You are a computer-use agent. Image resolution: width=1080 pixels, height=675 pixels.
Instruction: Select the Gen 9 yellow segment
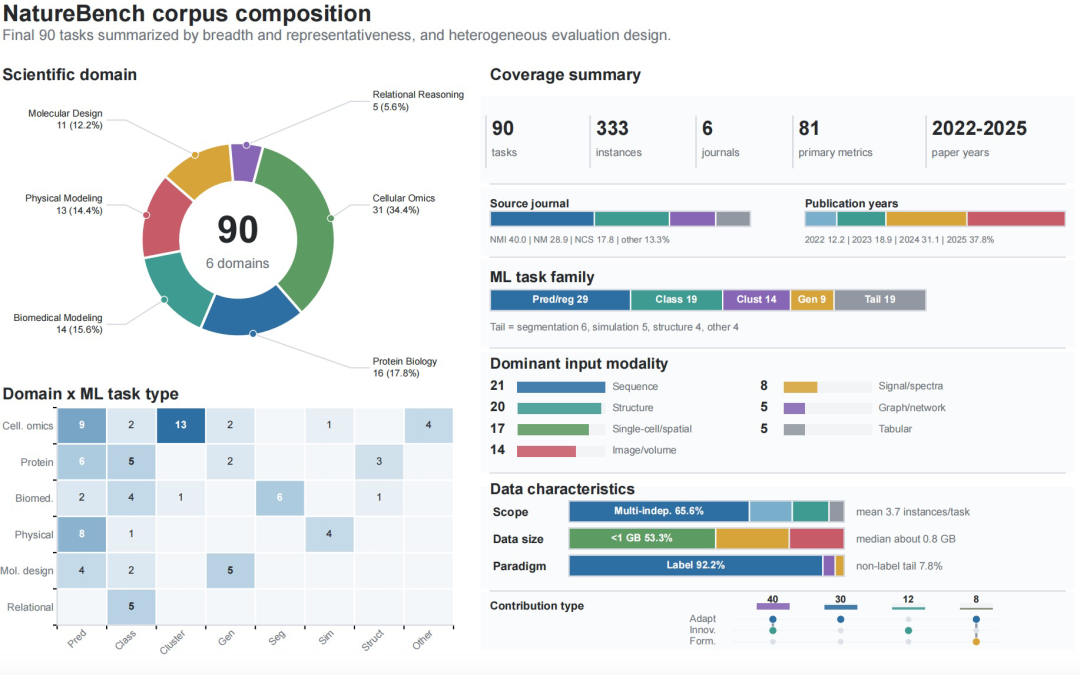[x=812, y=300]
